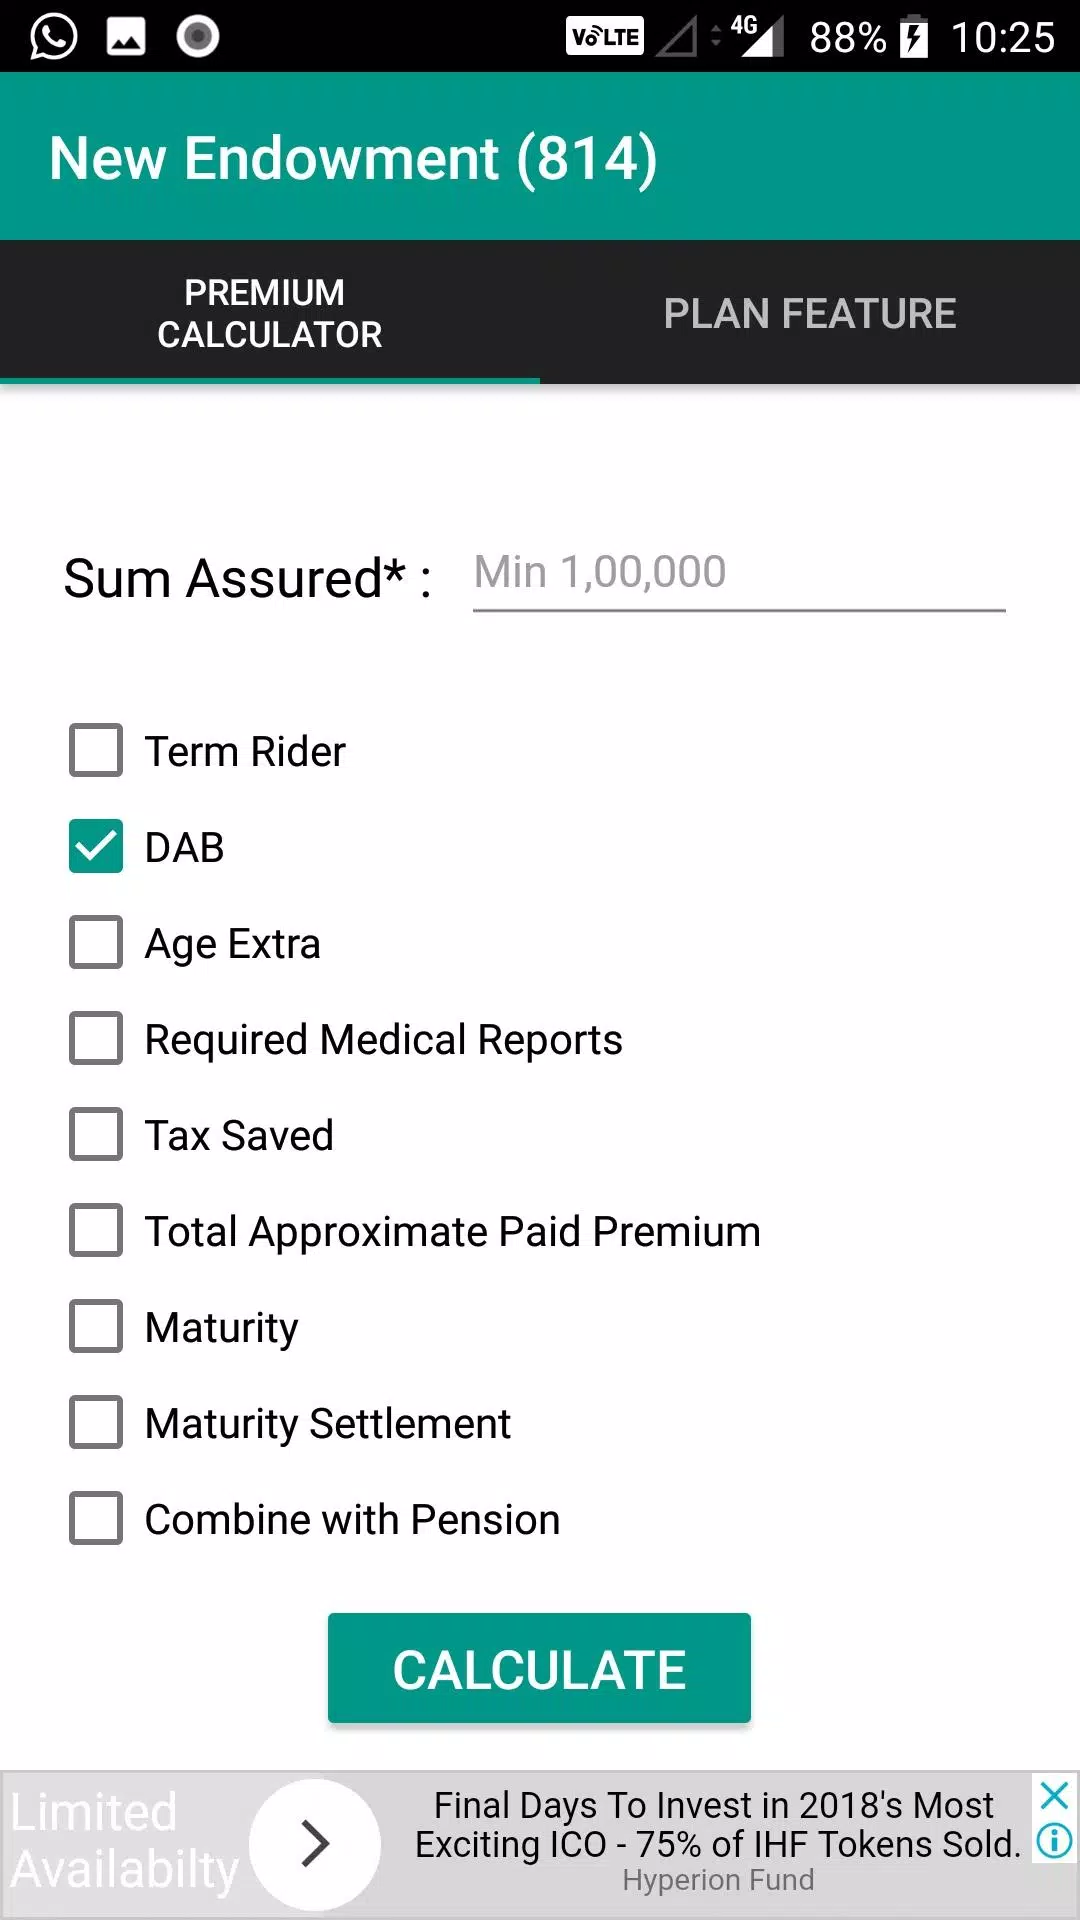Switch to the Plan Feature tab
Viewport: 1080px width, 1920px height.
tap(810, 313)
